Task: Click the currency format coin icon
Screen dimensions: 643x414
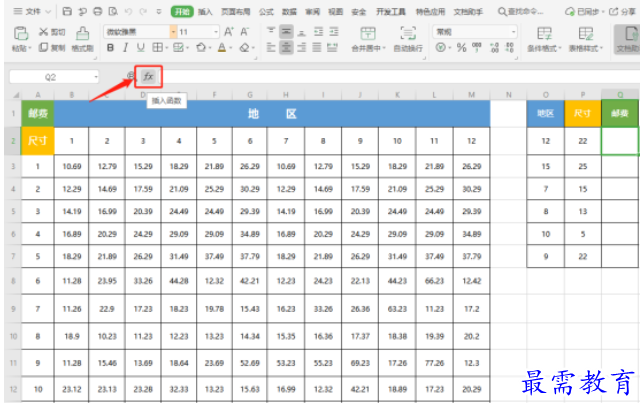Action: (441, 48)
